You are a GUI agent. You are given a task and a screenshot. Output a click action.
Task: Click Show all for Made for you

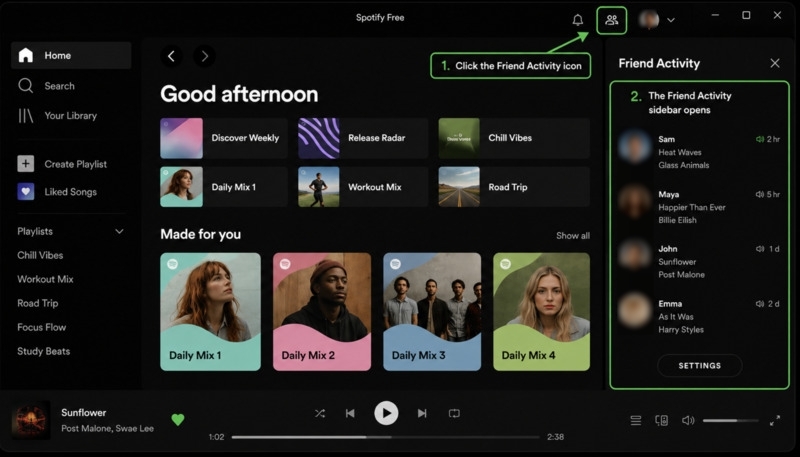[572, 236]
